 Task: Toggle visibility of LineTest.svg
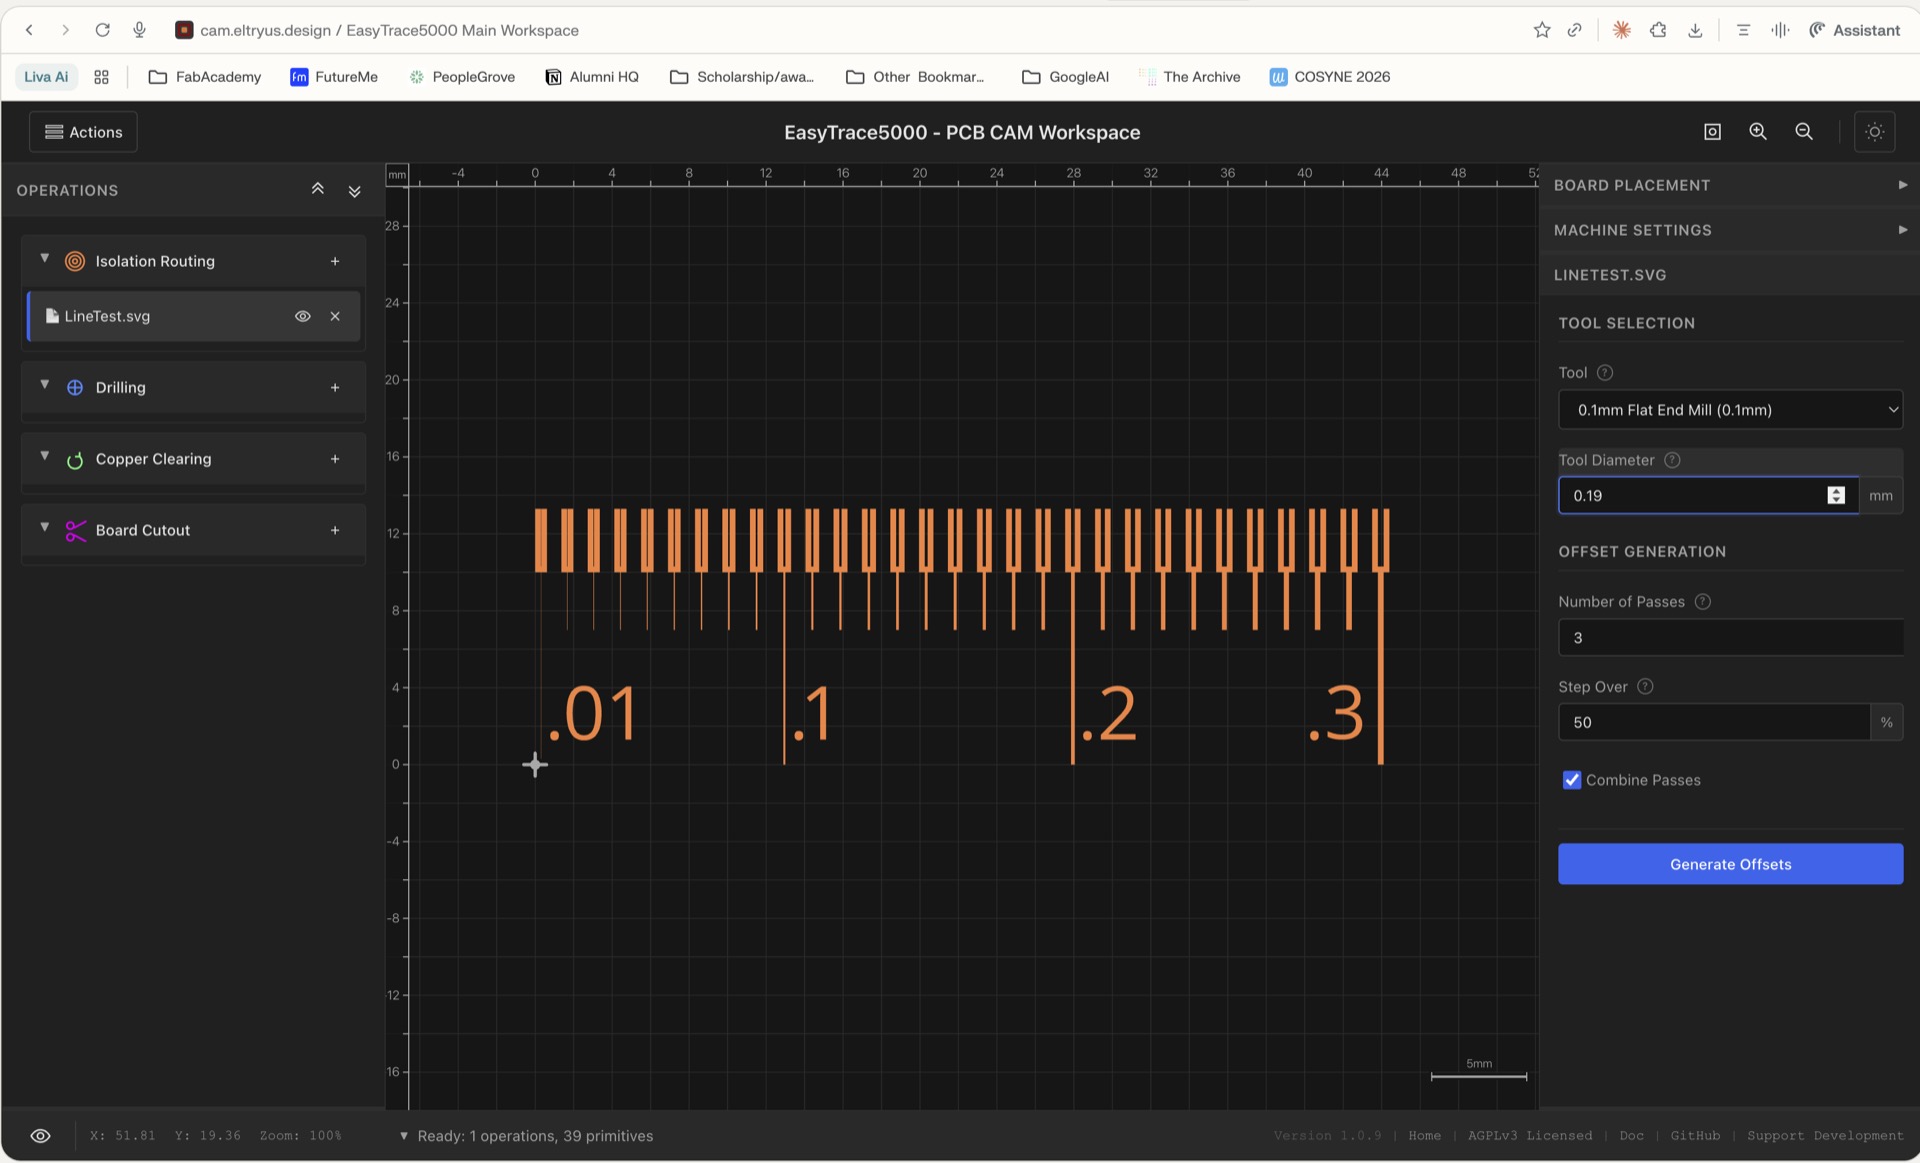coord(303,316)
